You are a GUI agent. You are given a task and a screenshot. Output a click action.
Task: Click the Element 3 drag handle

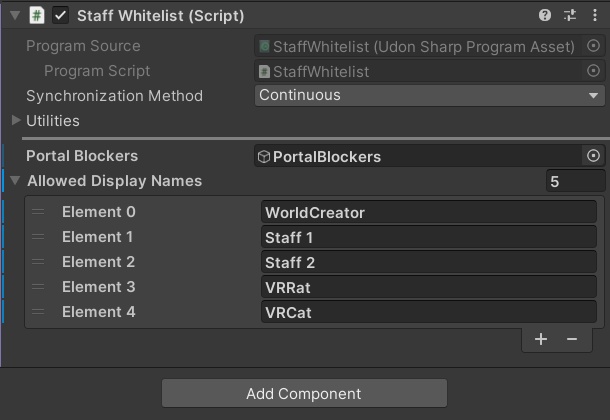pyautogui.click(x=38, y=287)
